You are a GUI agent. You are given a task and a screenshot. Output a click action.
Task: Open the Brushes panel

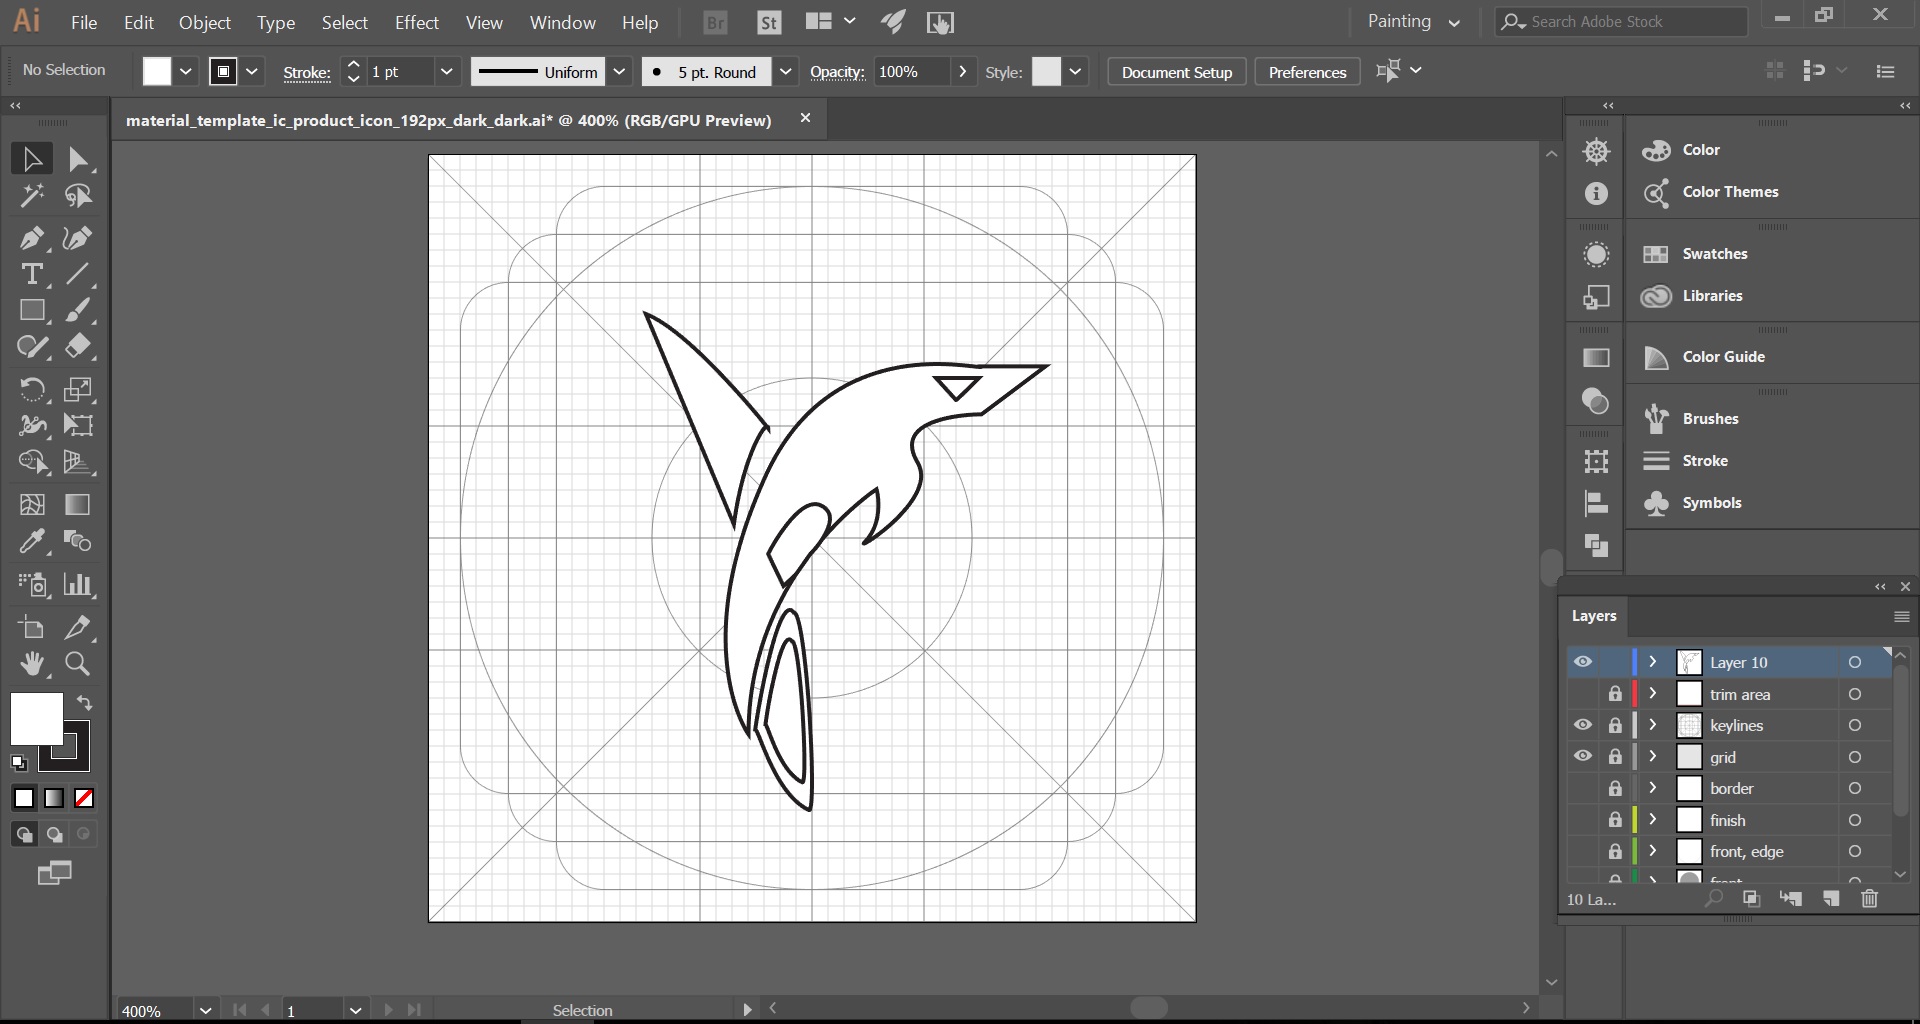pos(1709,419)
